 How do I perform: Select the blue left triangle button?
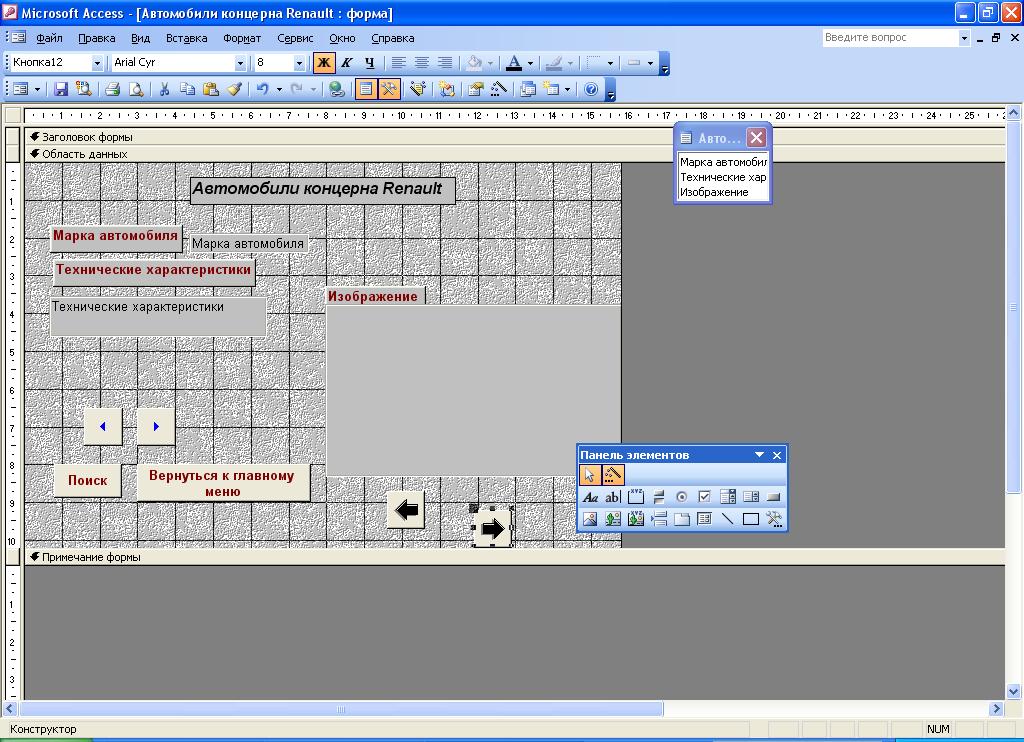point(103,427)
